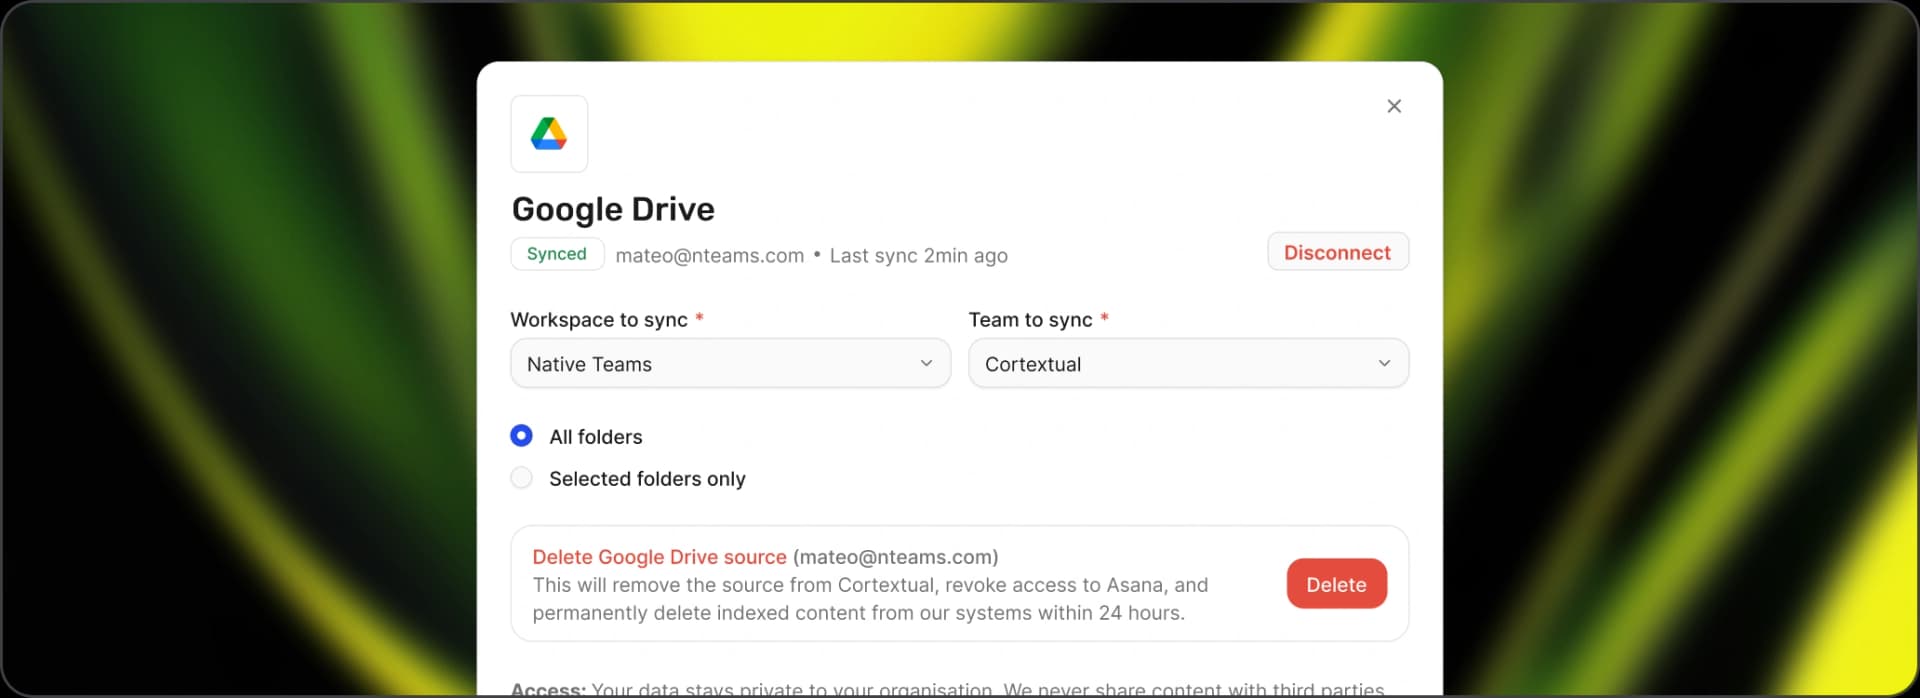Image resolution: width=1920 pixels, height=698 pixels.
Task: Click the red Delete button
Action: click(x=1336, y=584)
